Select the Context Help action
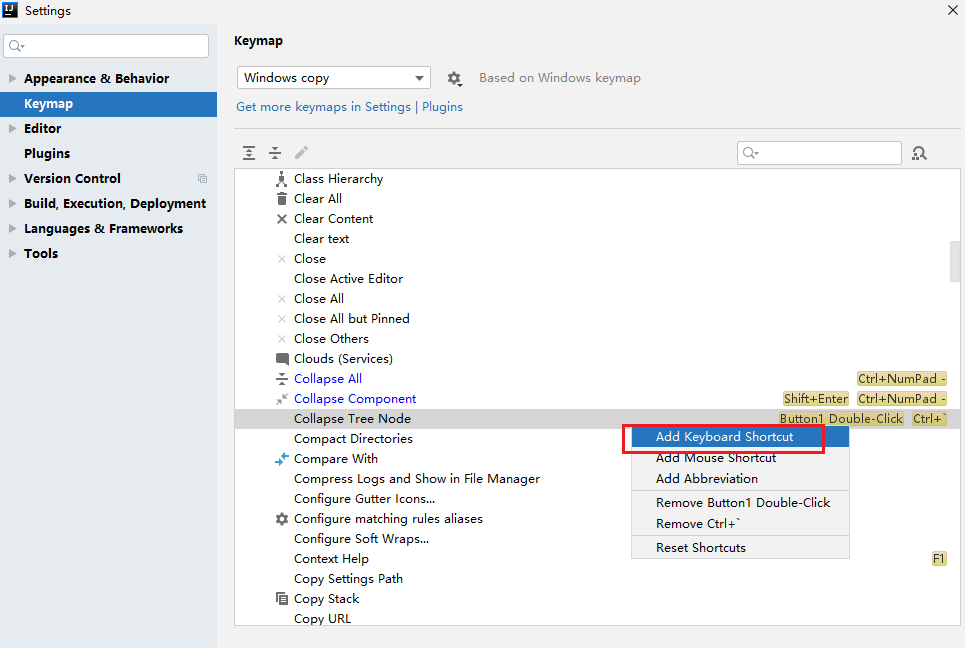 331,559
